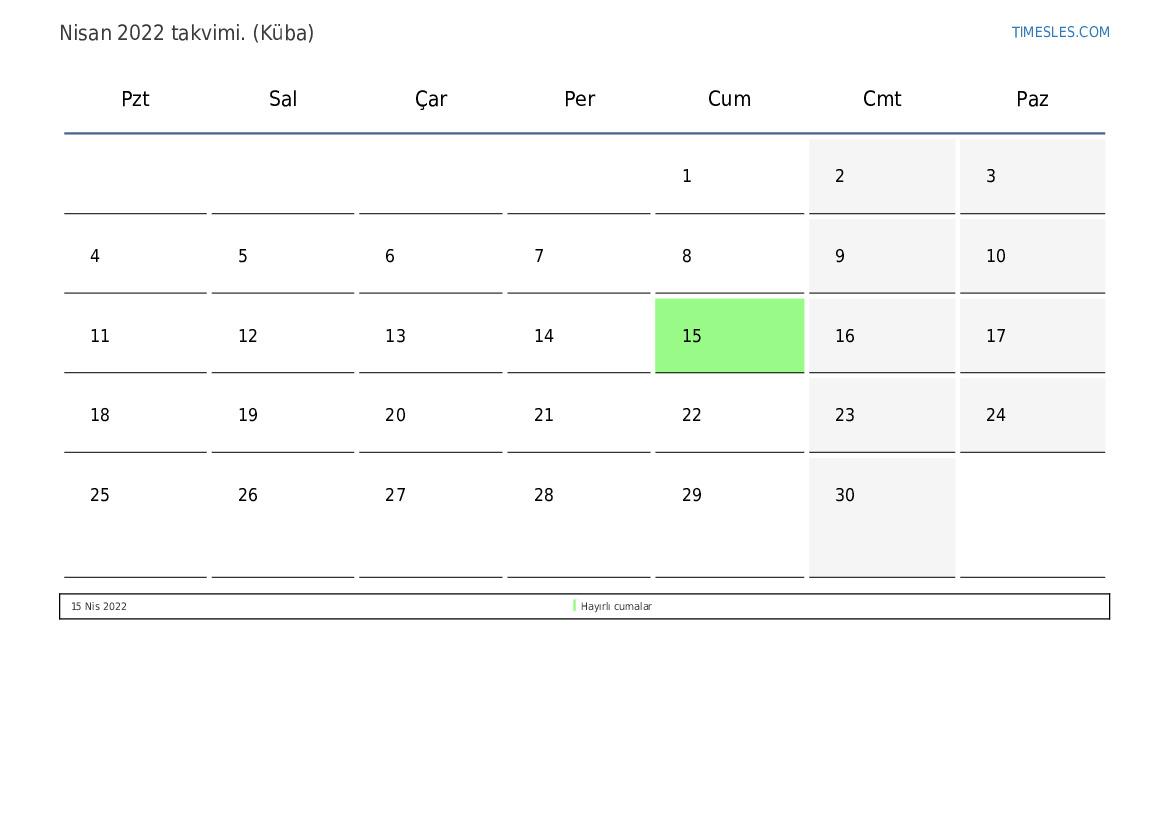Select day 19 under Sal
The width and height of the screenshot is (1169, 827).
(283, 415)
